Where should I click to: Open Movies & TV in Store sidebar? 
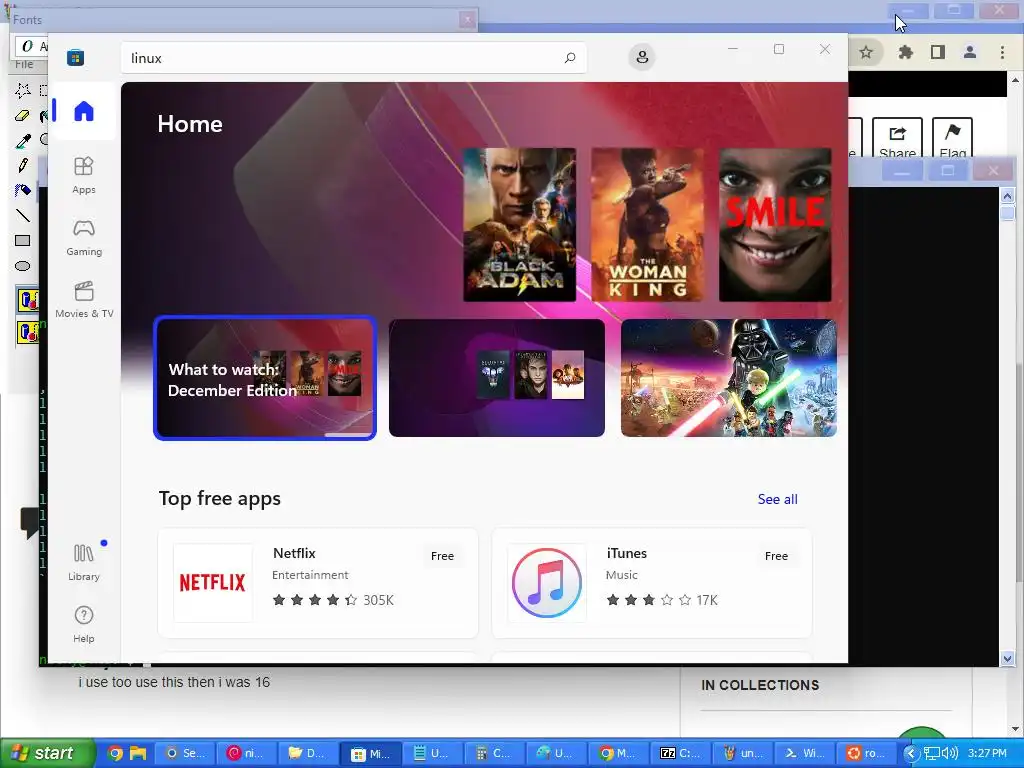pos(84,300)
